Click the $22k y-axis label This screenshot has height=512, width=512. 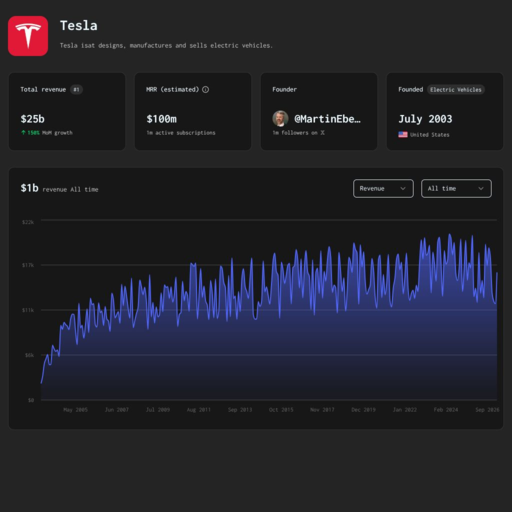[28, 222]
